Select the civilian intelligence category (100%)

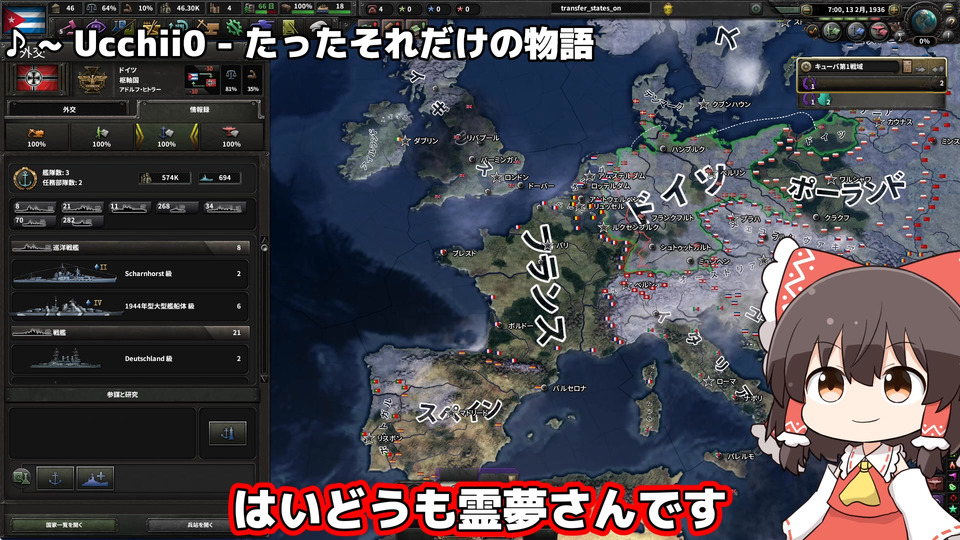(x=37, y=136)
